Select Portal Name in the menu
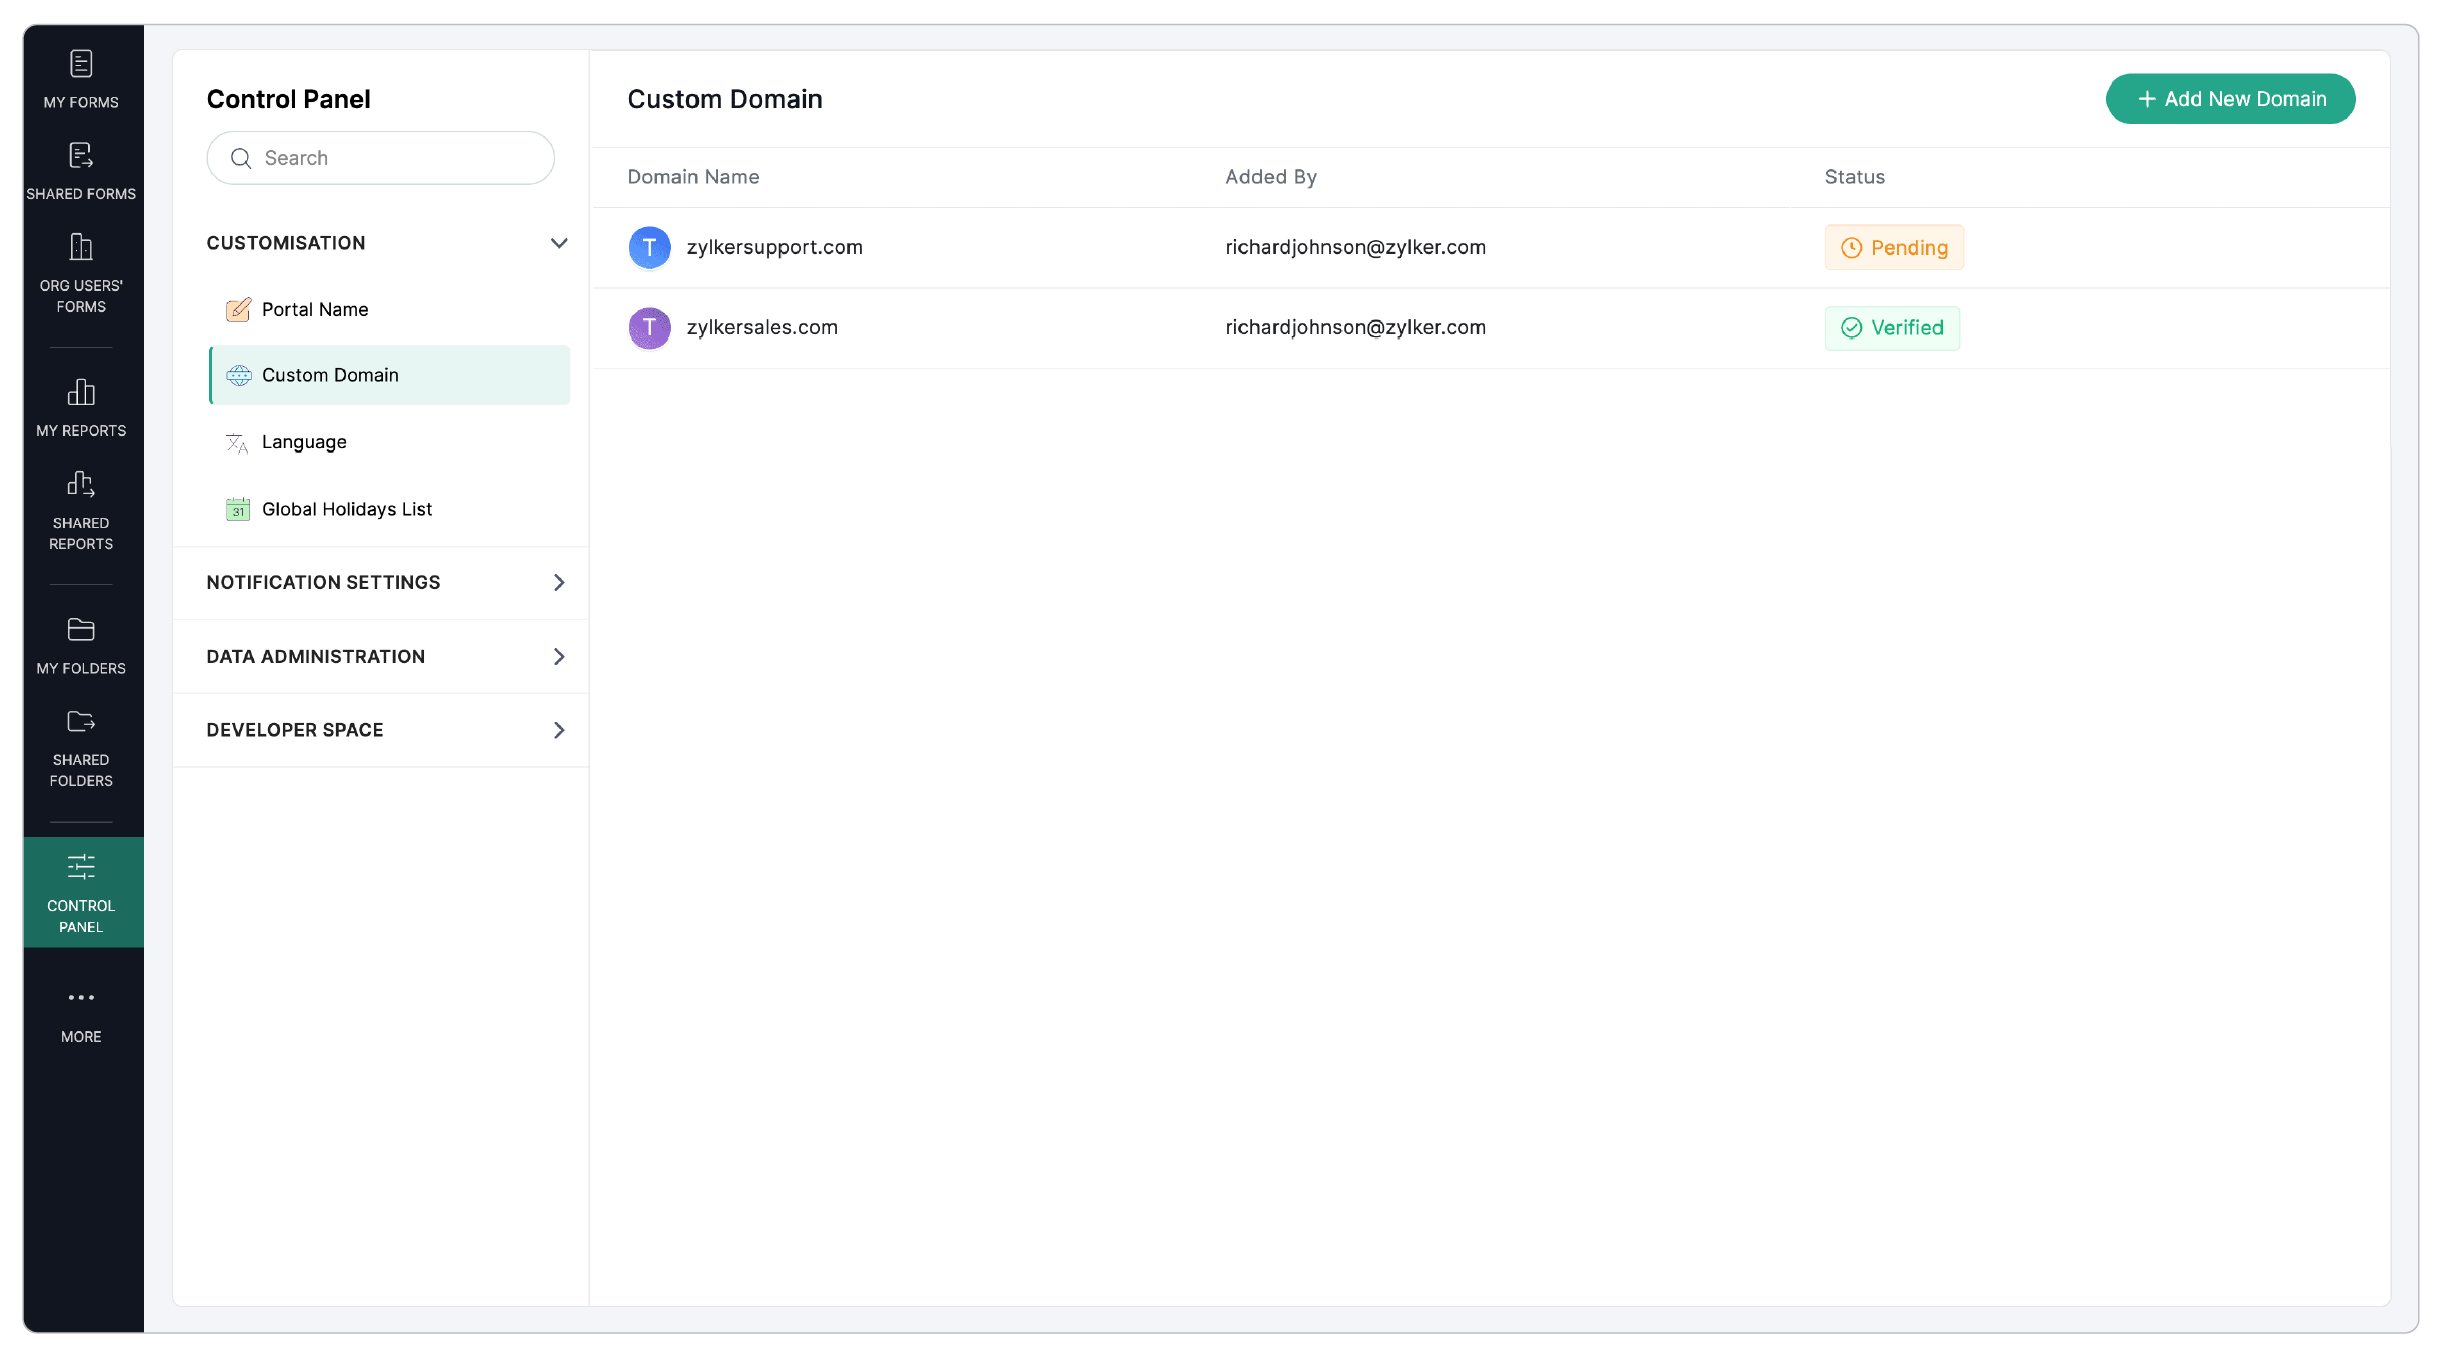This screenshot has height=1358, width=2442. (313, 309)
